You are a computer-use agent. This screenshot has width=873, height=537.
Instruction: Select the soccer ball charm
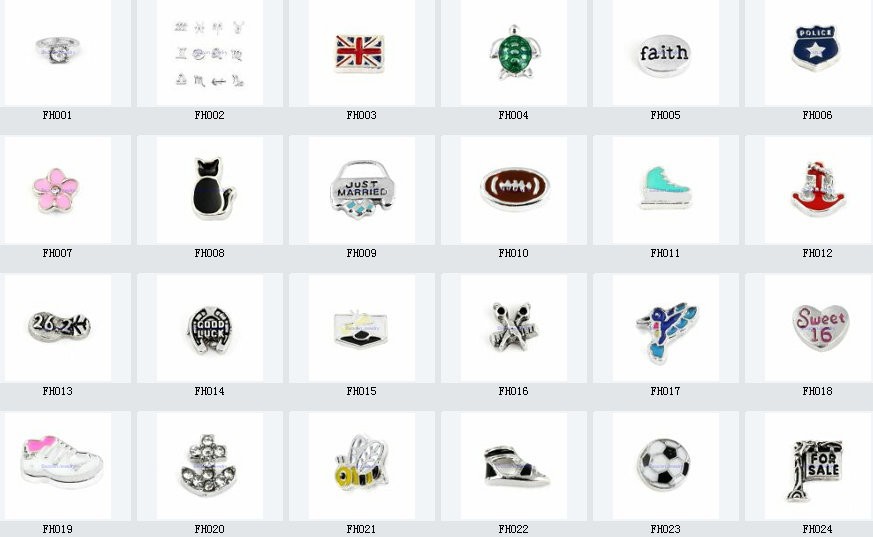[664, 464]
